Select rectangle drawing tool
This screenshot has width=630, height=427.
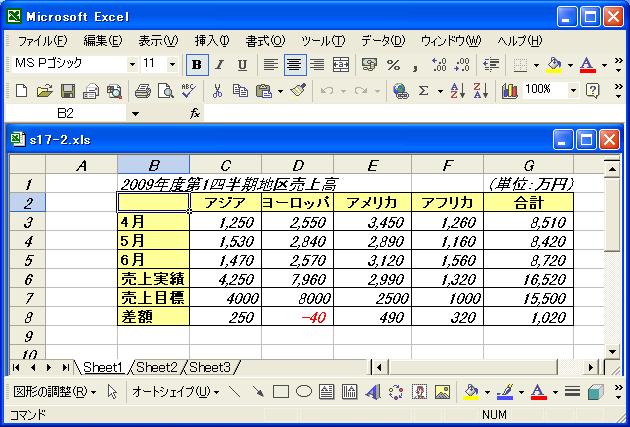tap(280, 392)
